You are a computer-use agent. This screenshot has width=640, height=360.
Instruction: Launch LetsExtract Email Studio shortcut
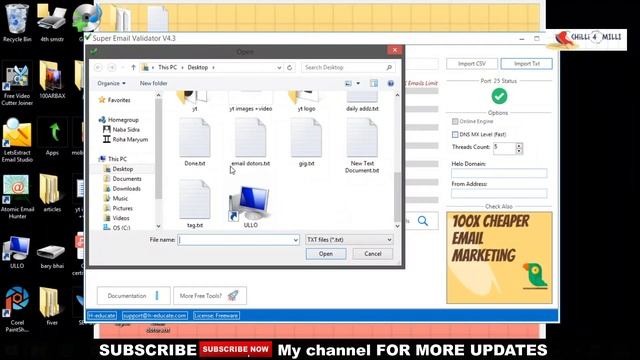pyautogui.click(x=17, y=141)
